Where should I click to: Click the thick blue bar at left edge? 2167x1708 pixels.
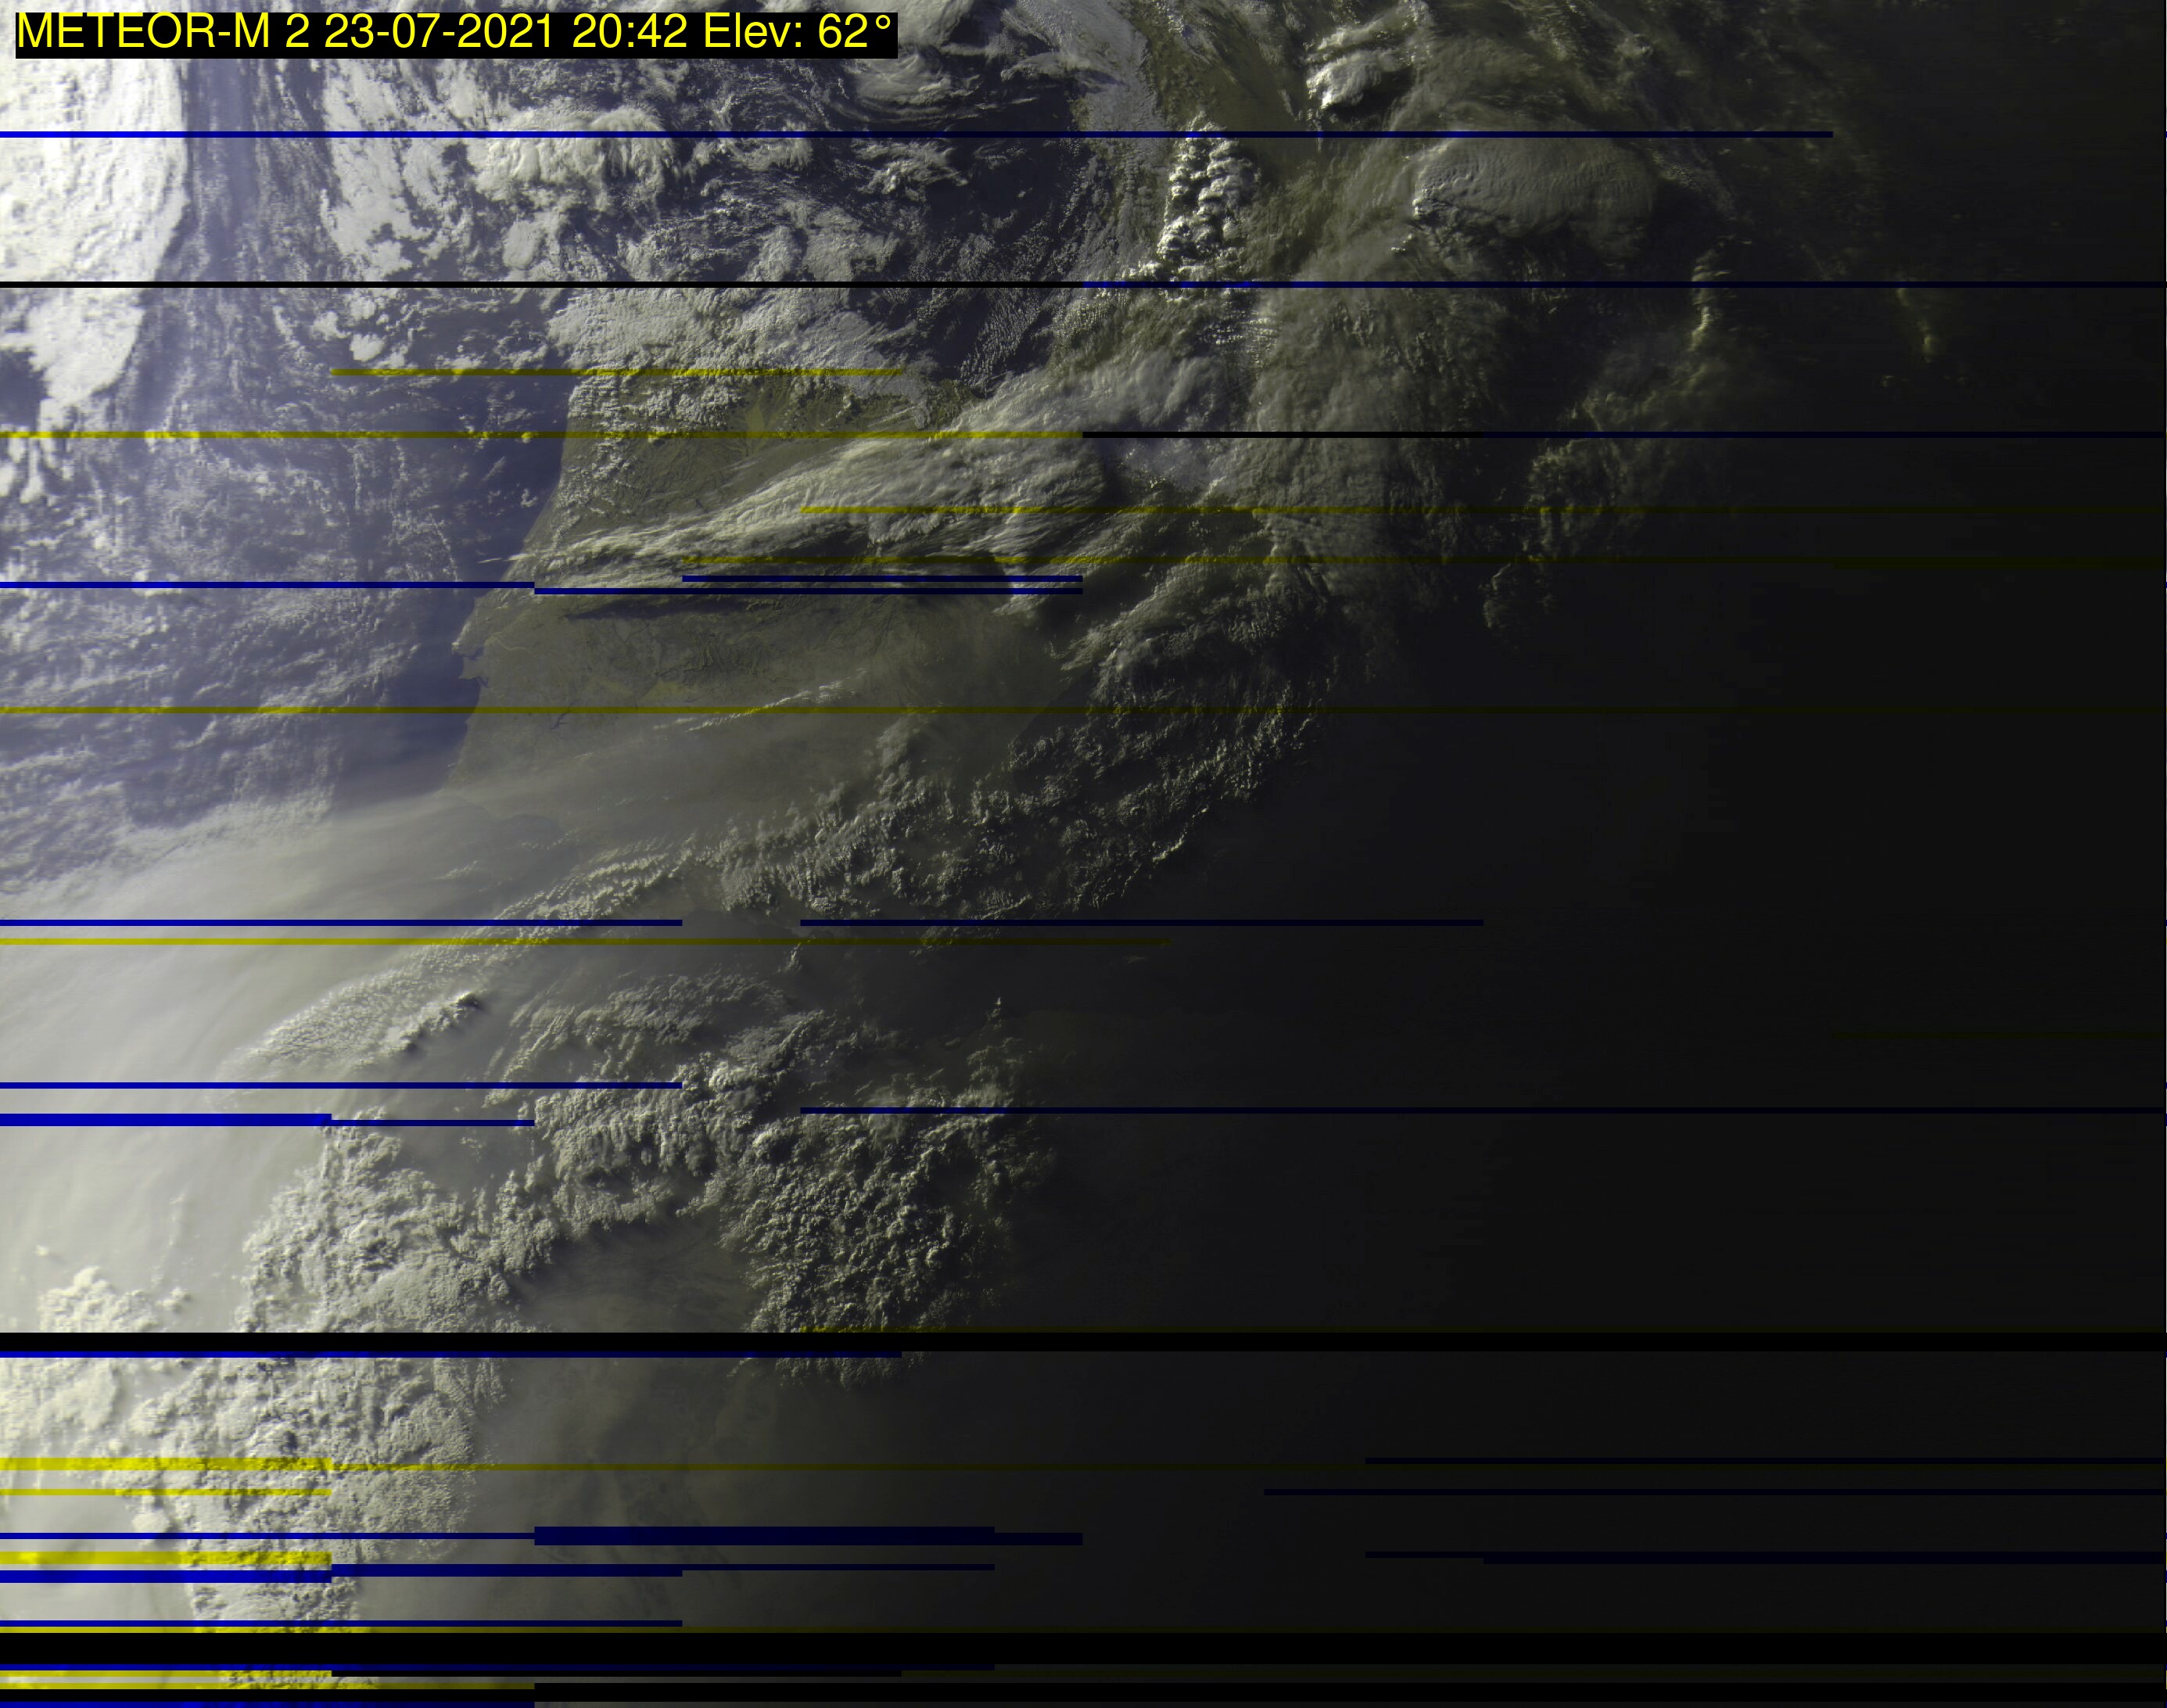point(165,1120)
